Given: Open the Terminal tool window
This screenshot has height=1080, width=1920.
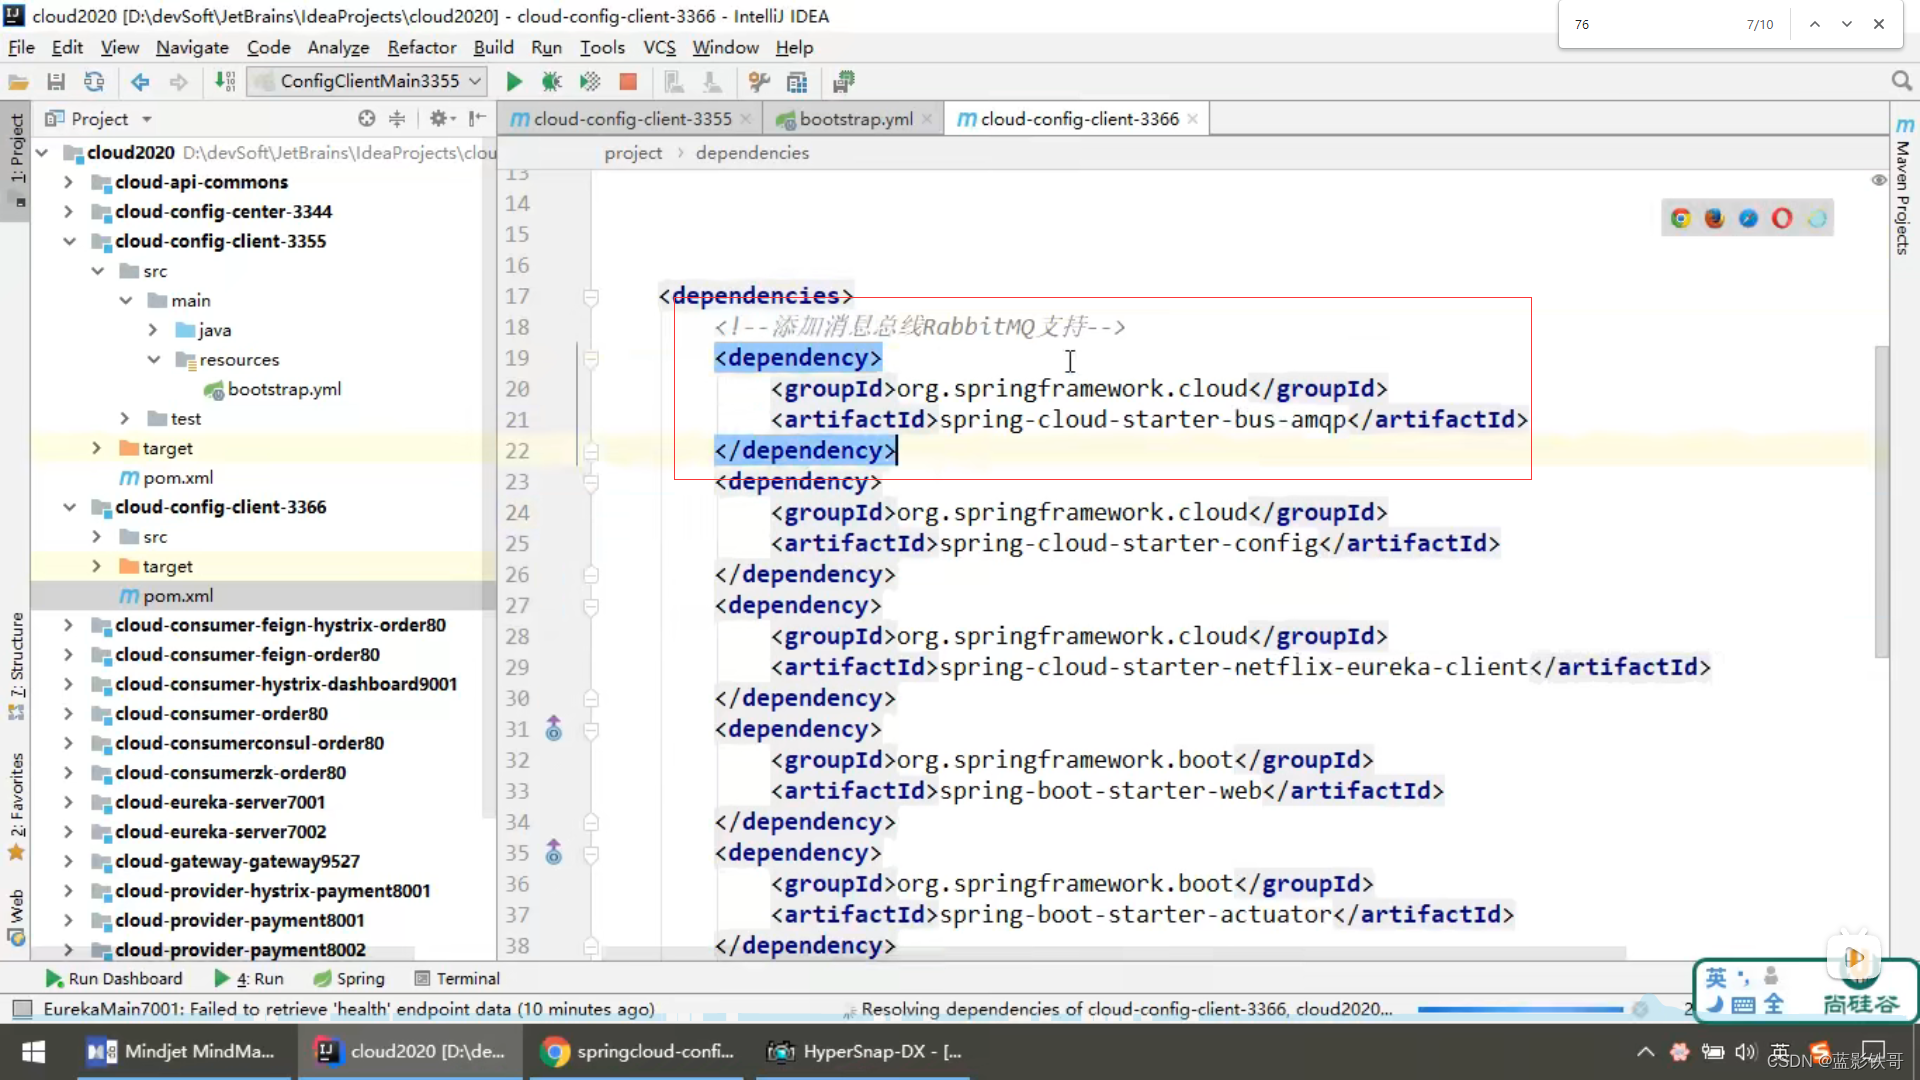Looking at the screenshot, I should point(456,979).
